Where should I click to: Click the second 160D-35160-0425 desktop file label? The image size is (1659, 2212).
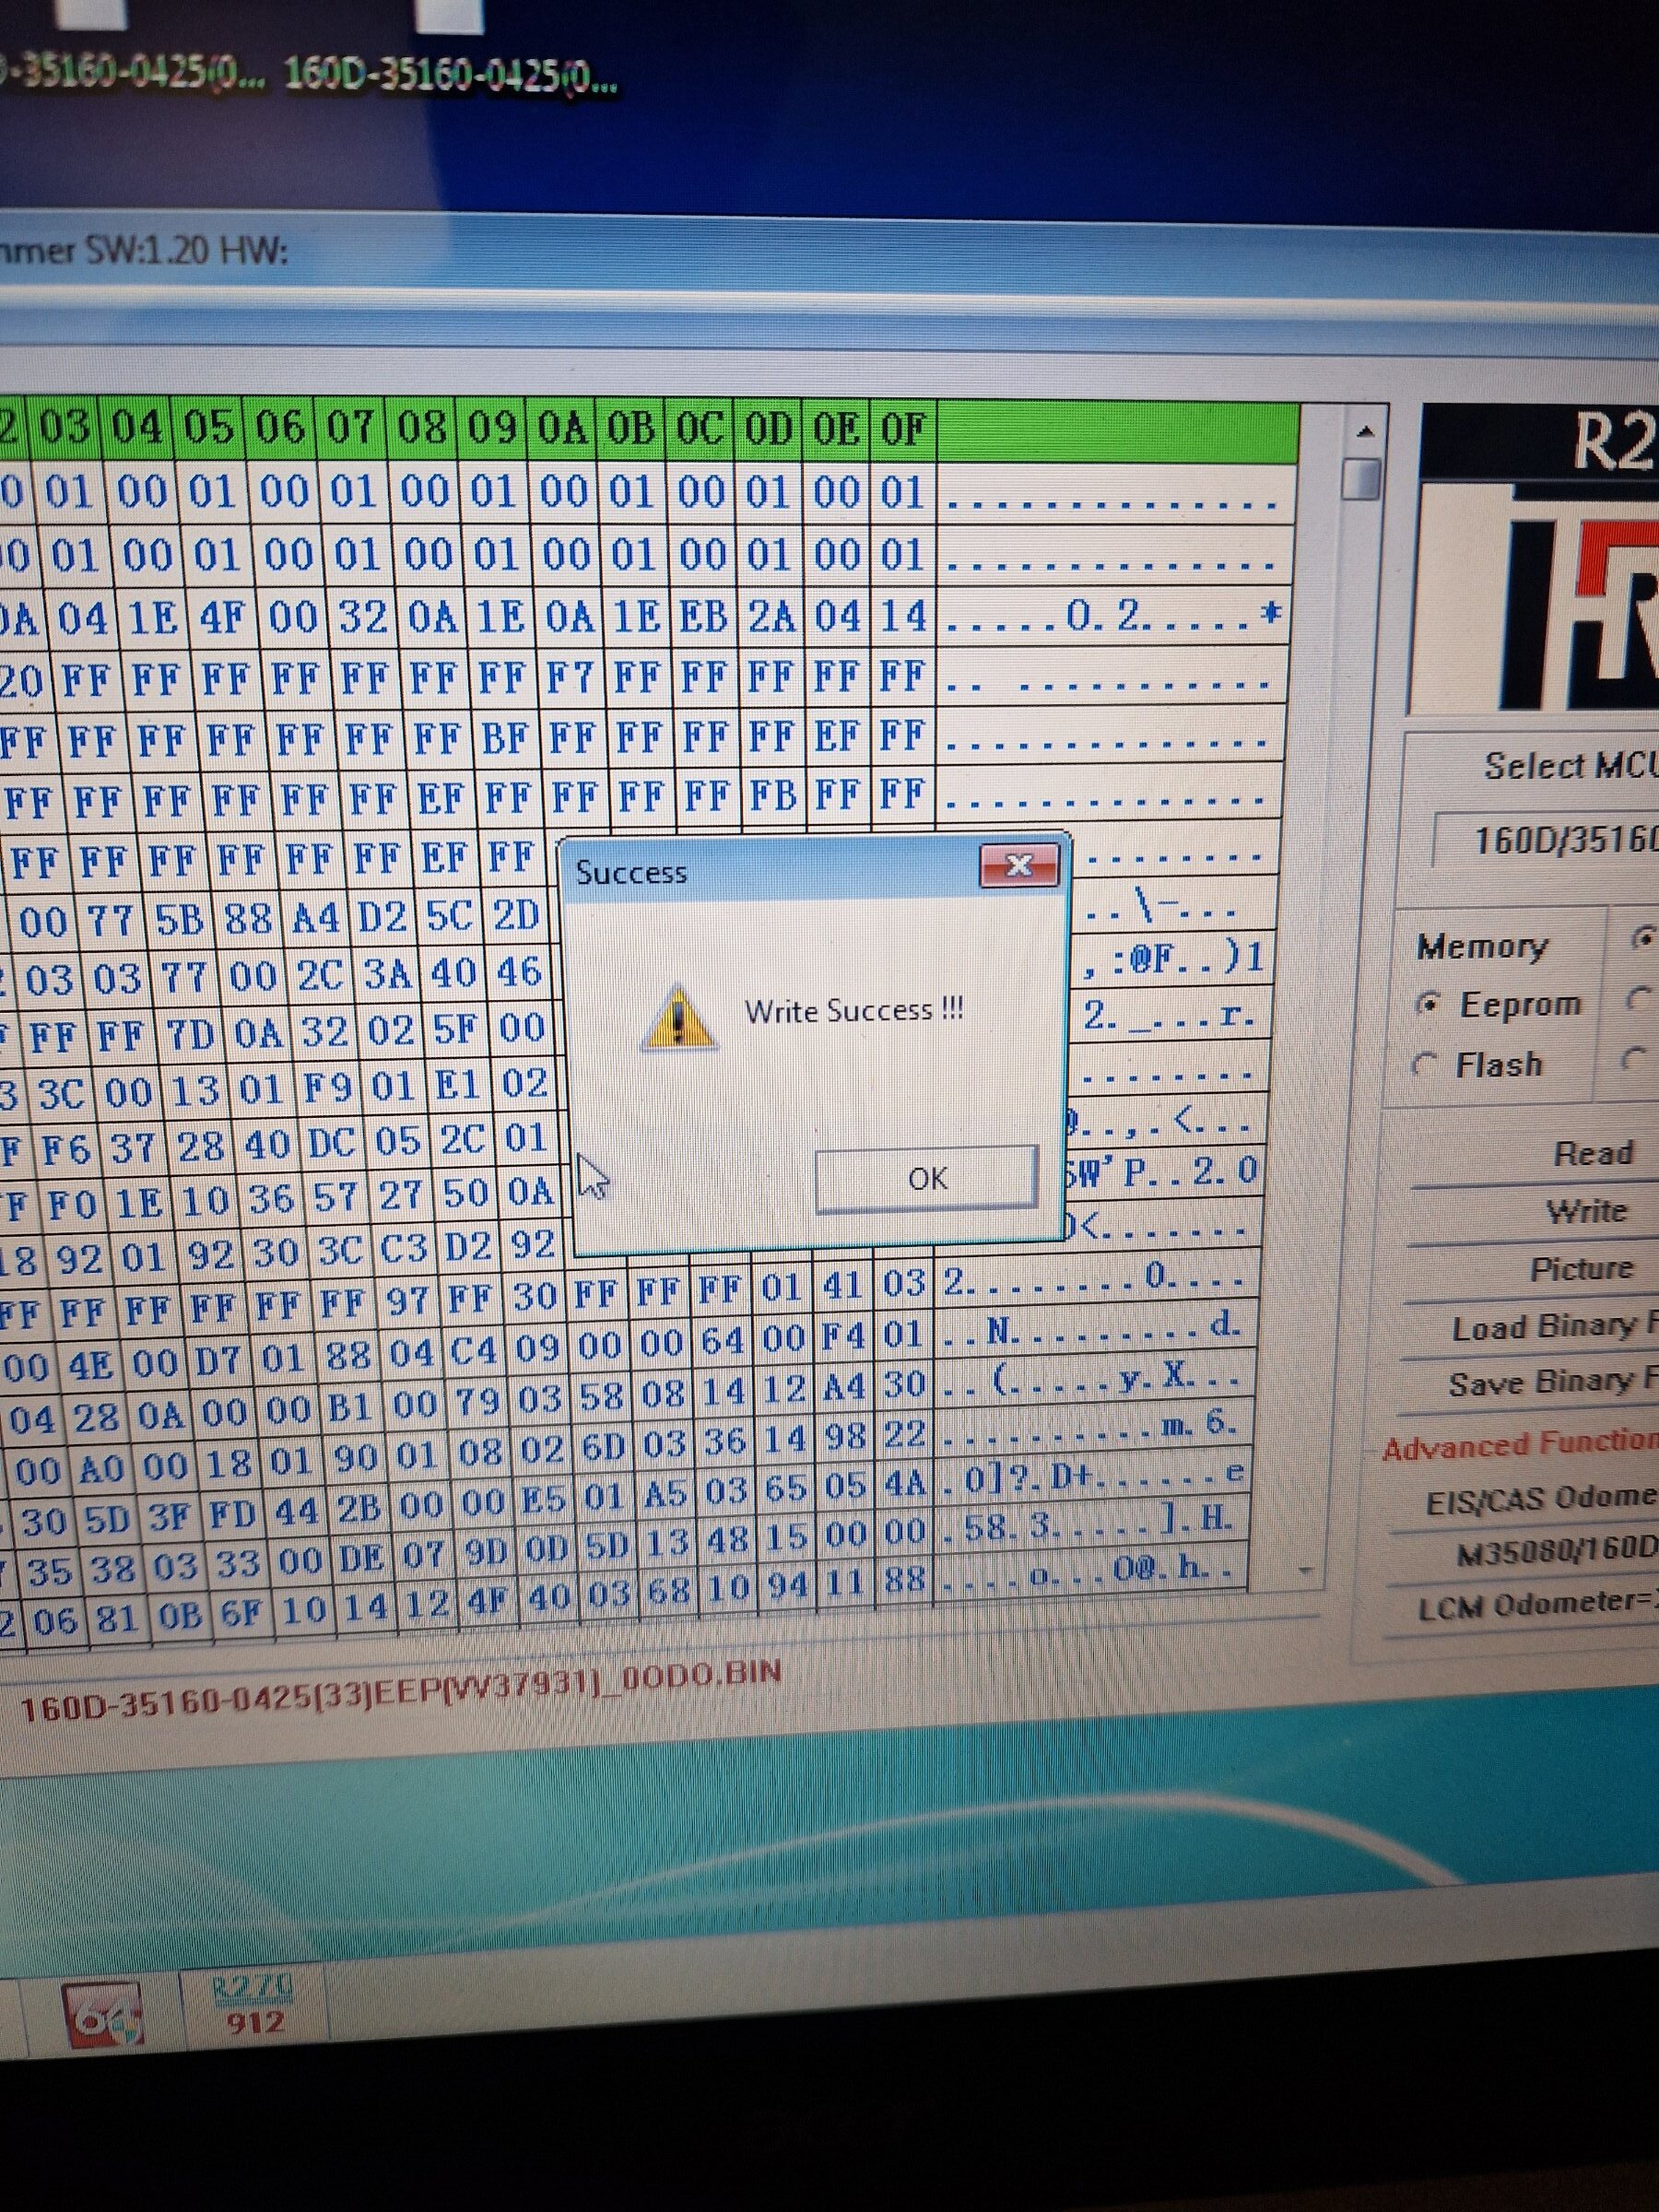[451, 76]
